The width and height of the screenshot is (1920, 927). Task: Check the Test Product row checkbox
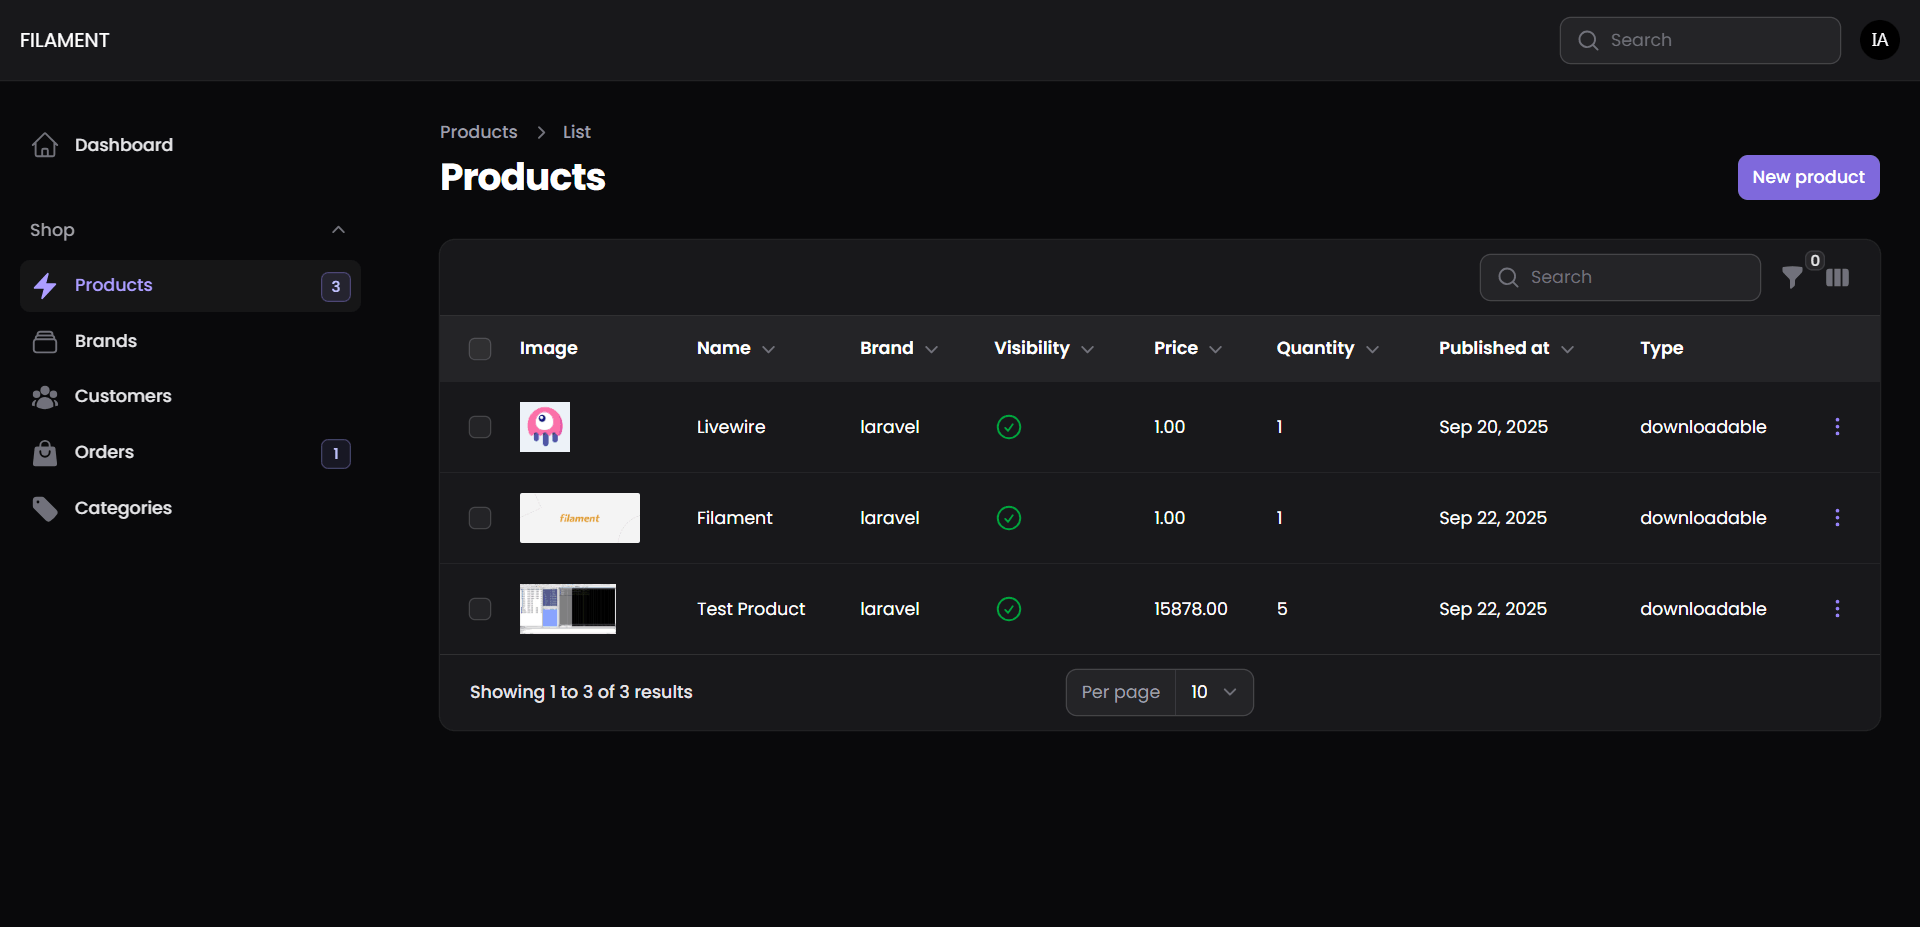[480, 609]
